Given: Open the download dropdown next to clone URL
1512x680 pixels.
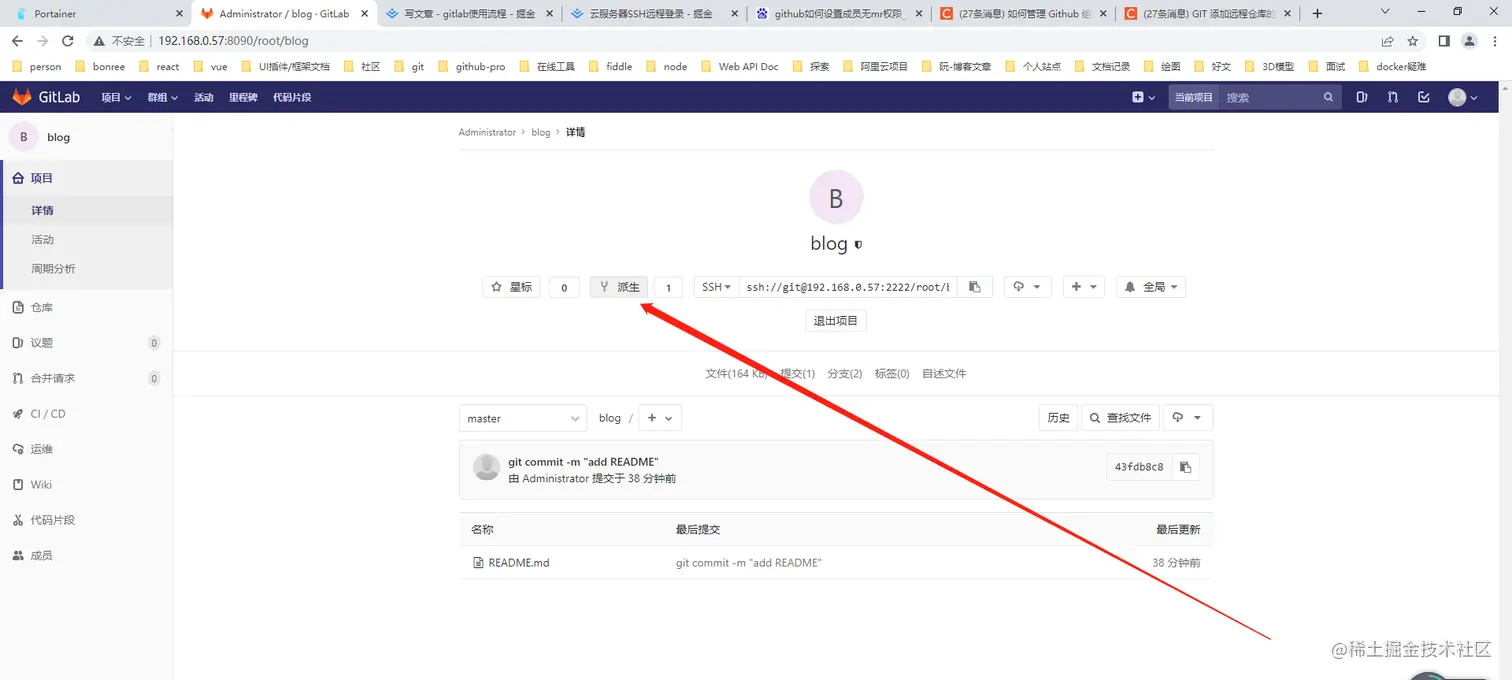Looking at the screenshot, I should tap(1027, 287).
